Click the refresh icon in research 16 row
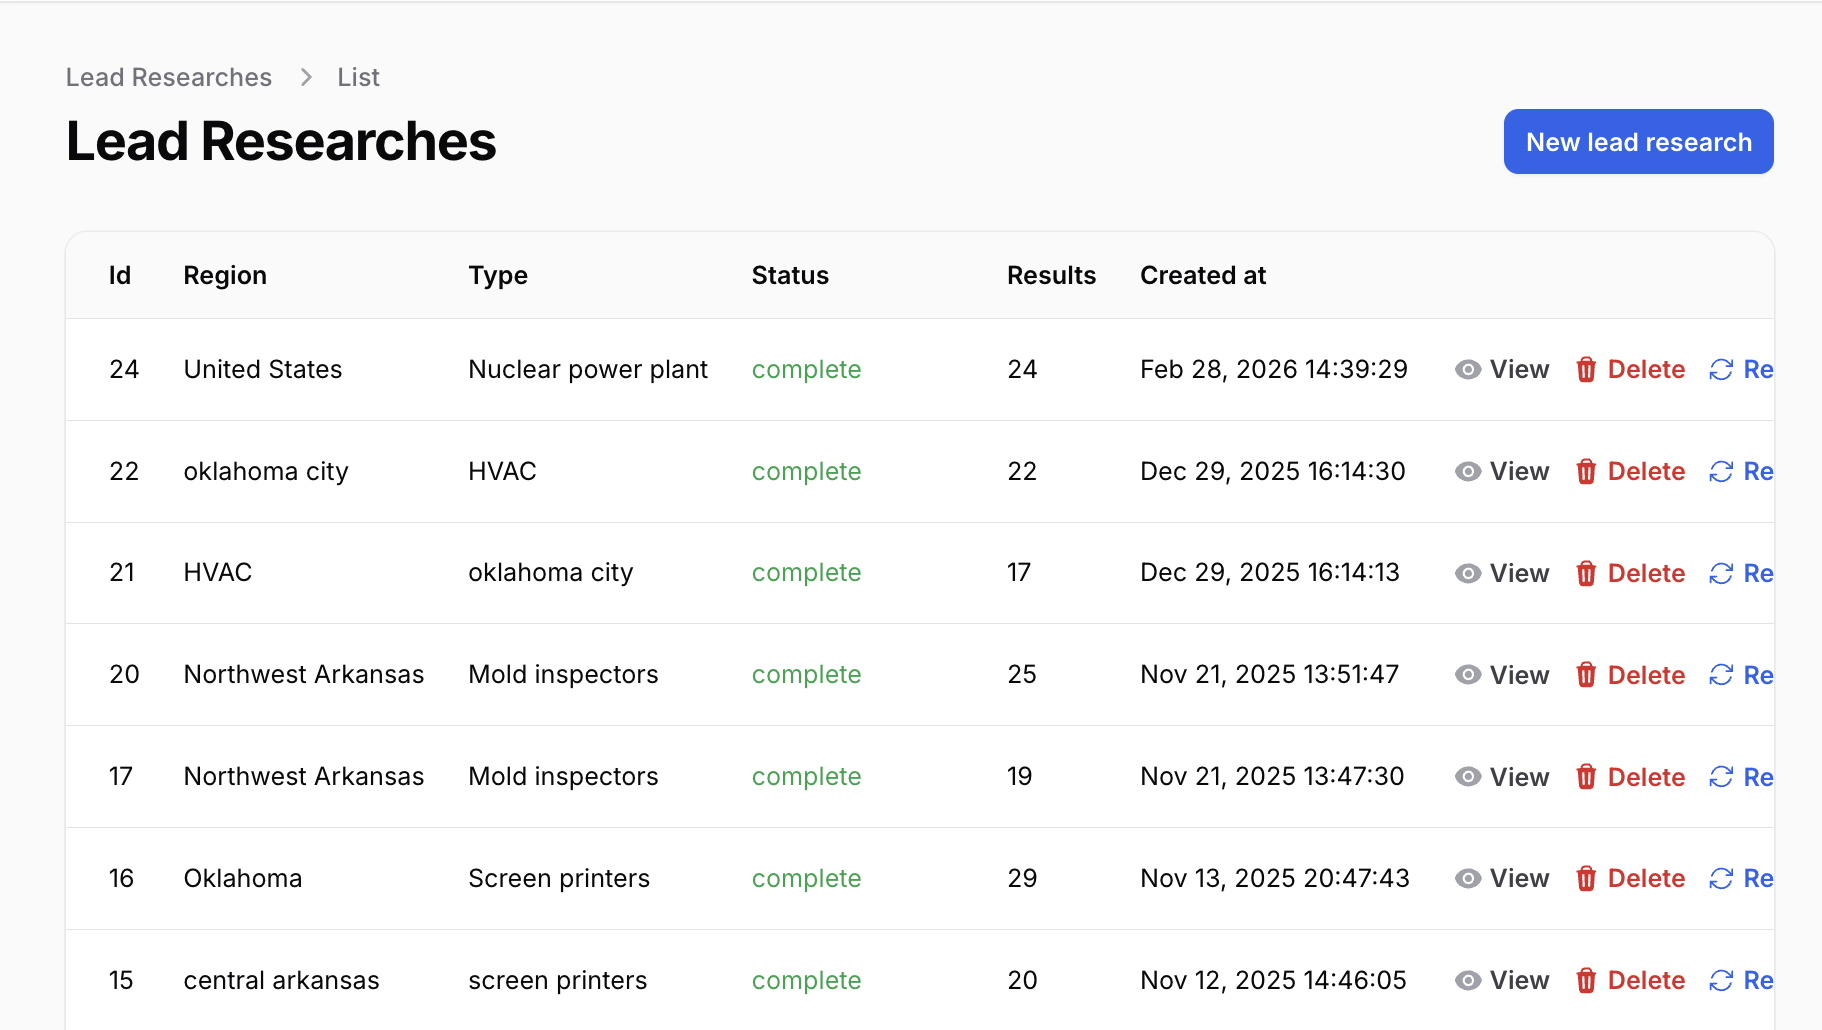1822x1030 pixels. click(1721, 879)
